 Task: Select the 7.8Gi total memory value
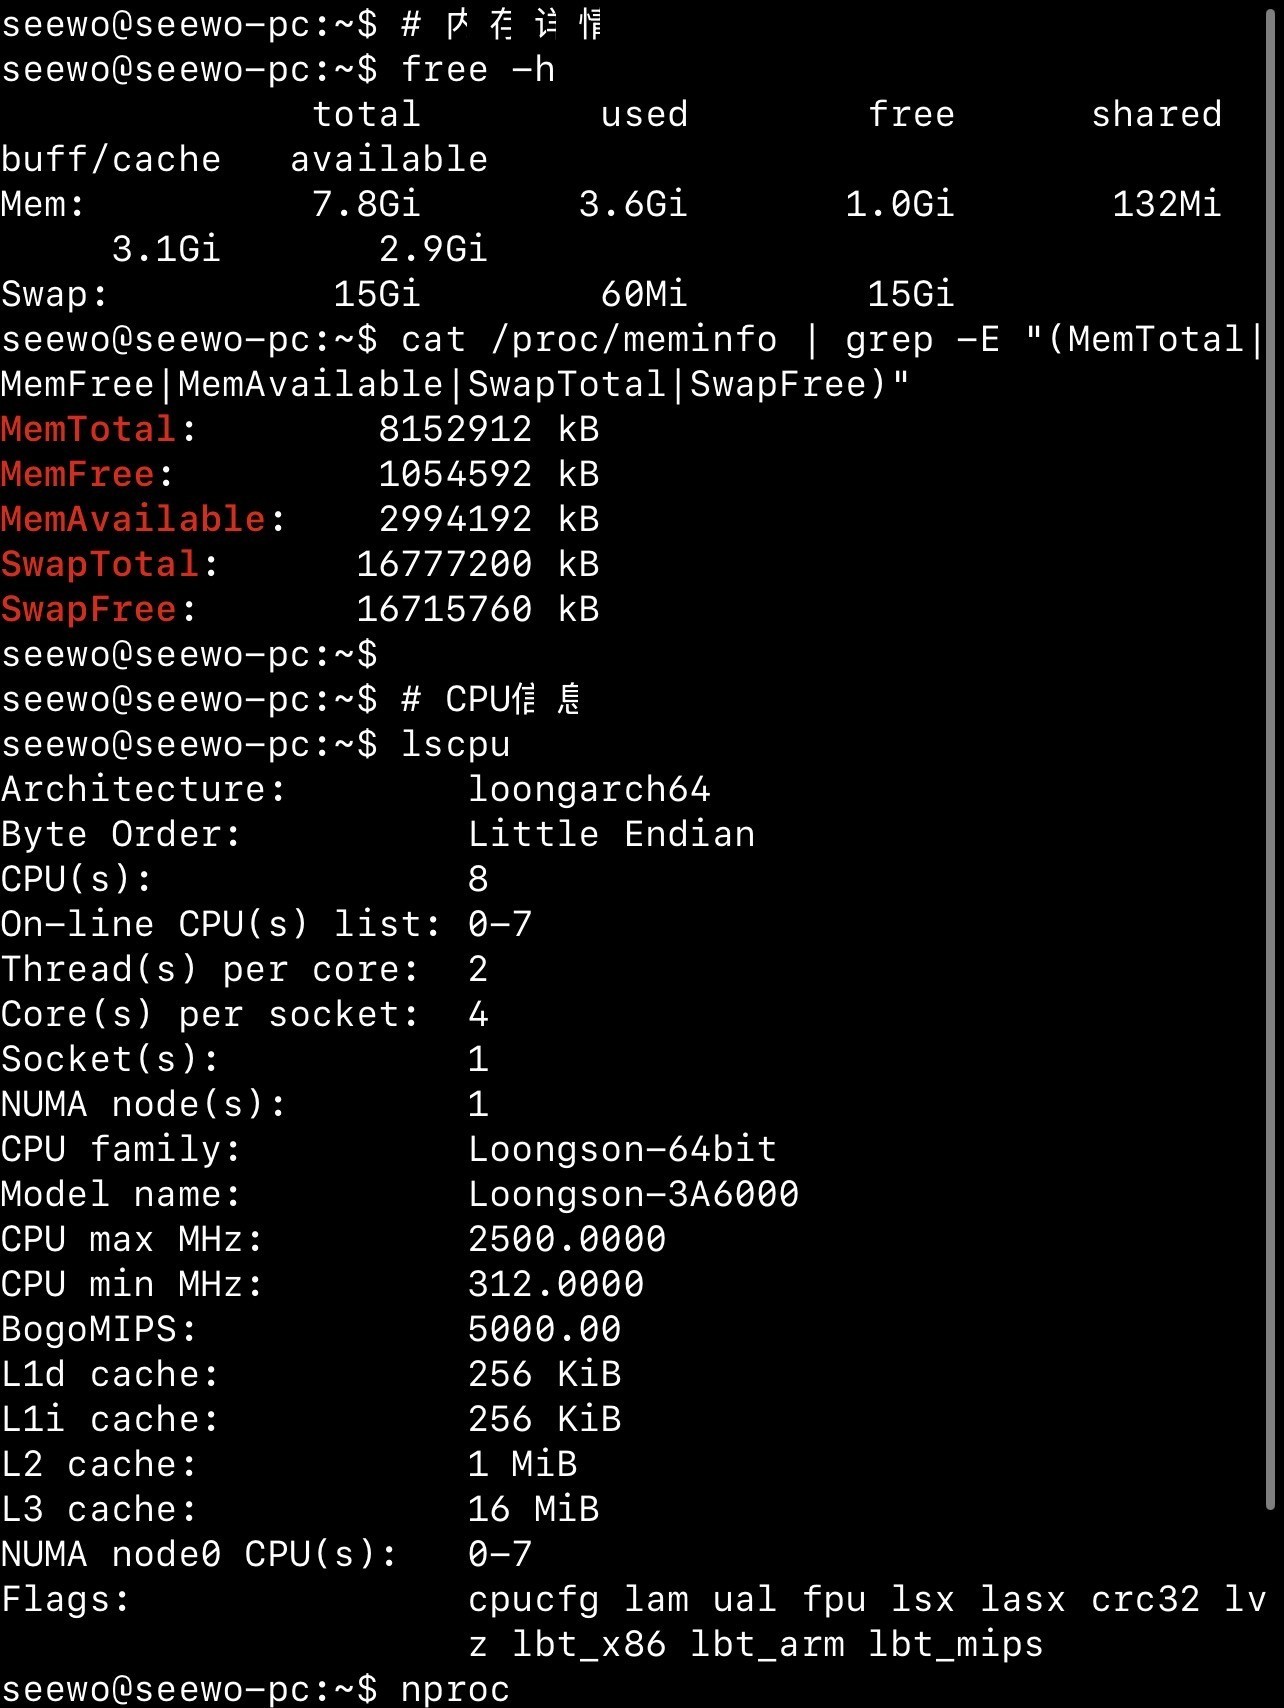tap(366, 205)
